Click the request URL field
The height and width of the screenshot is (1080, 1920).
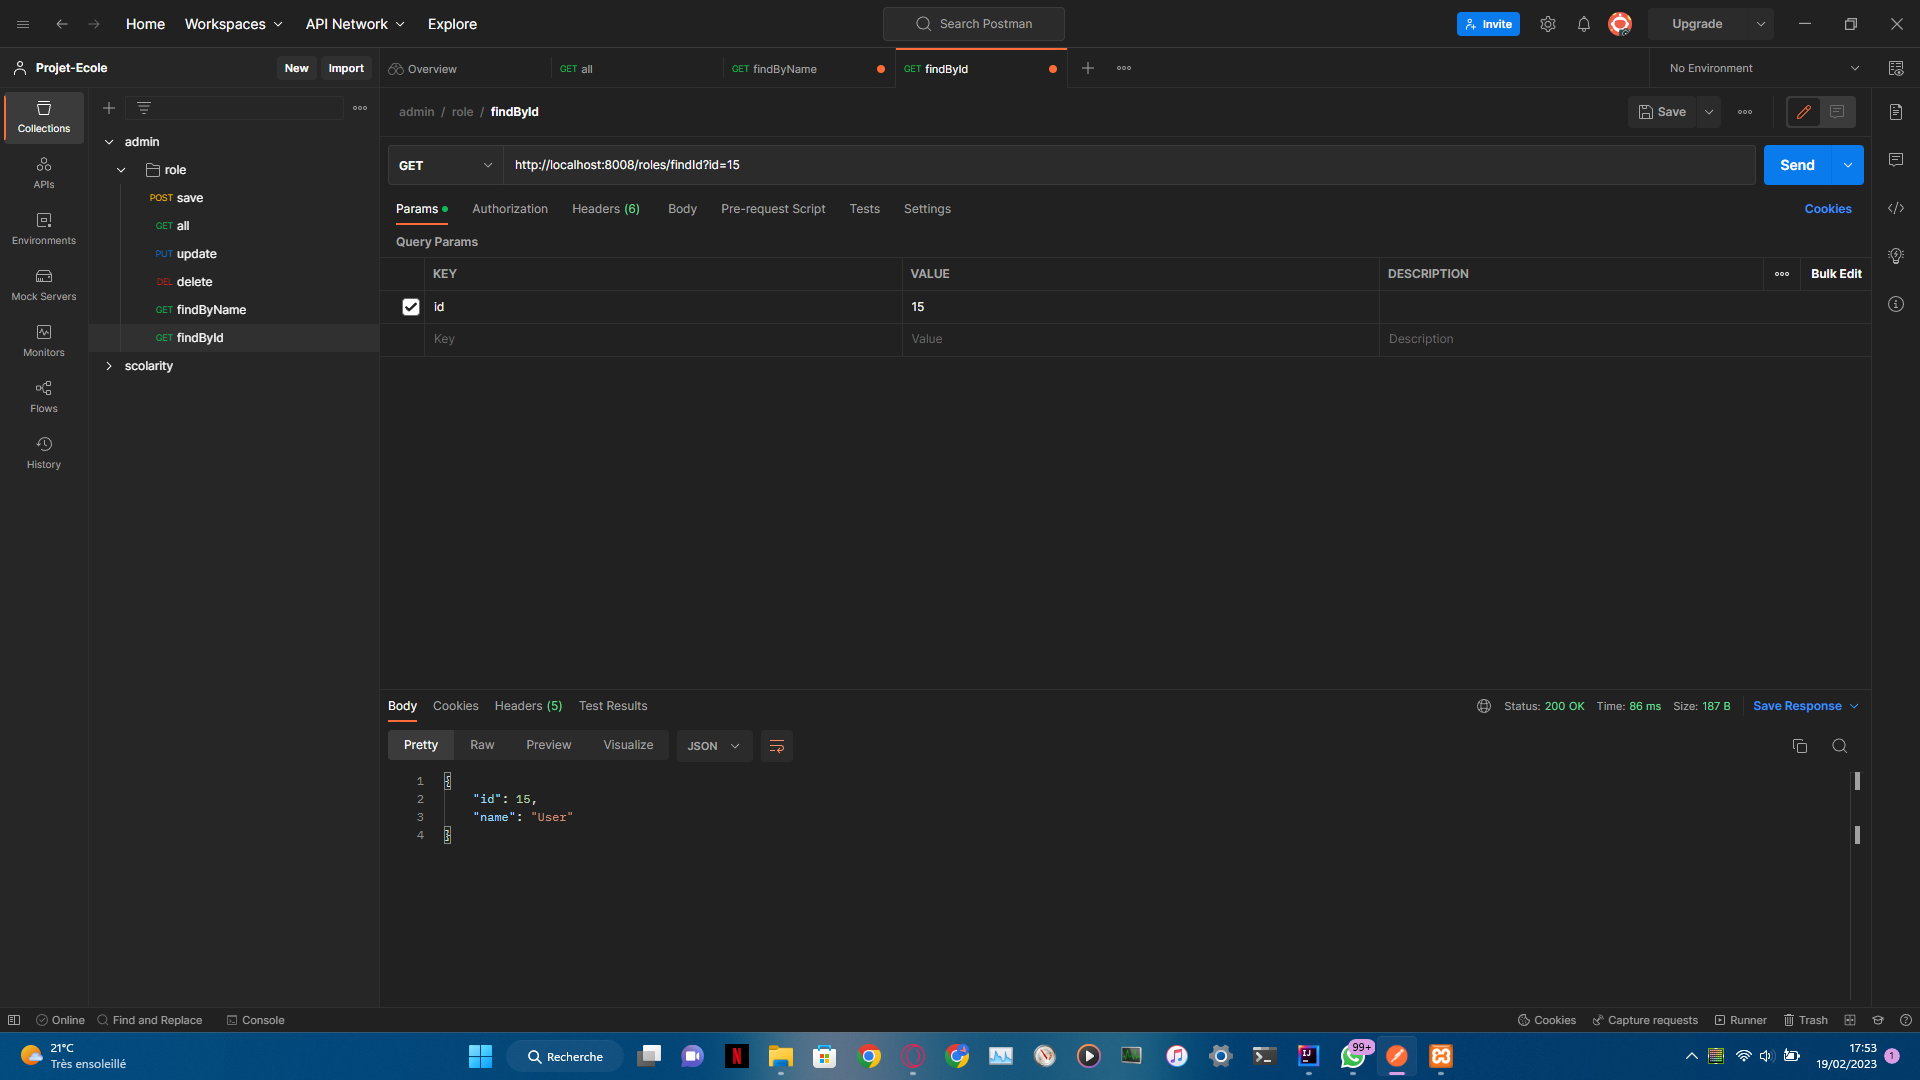[1129, 165]
